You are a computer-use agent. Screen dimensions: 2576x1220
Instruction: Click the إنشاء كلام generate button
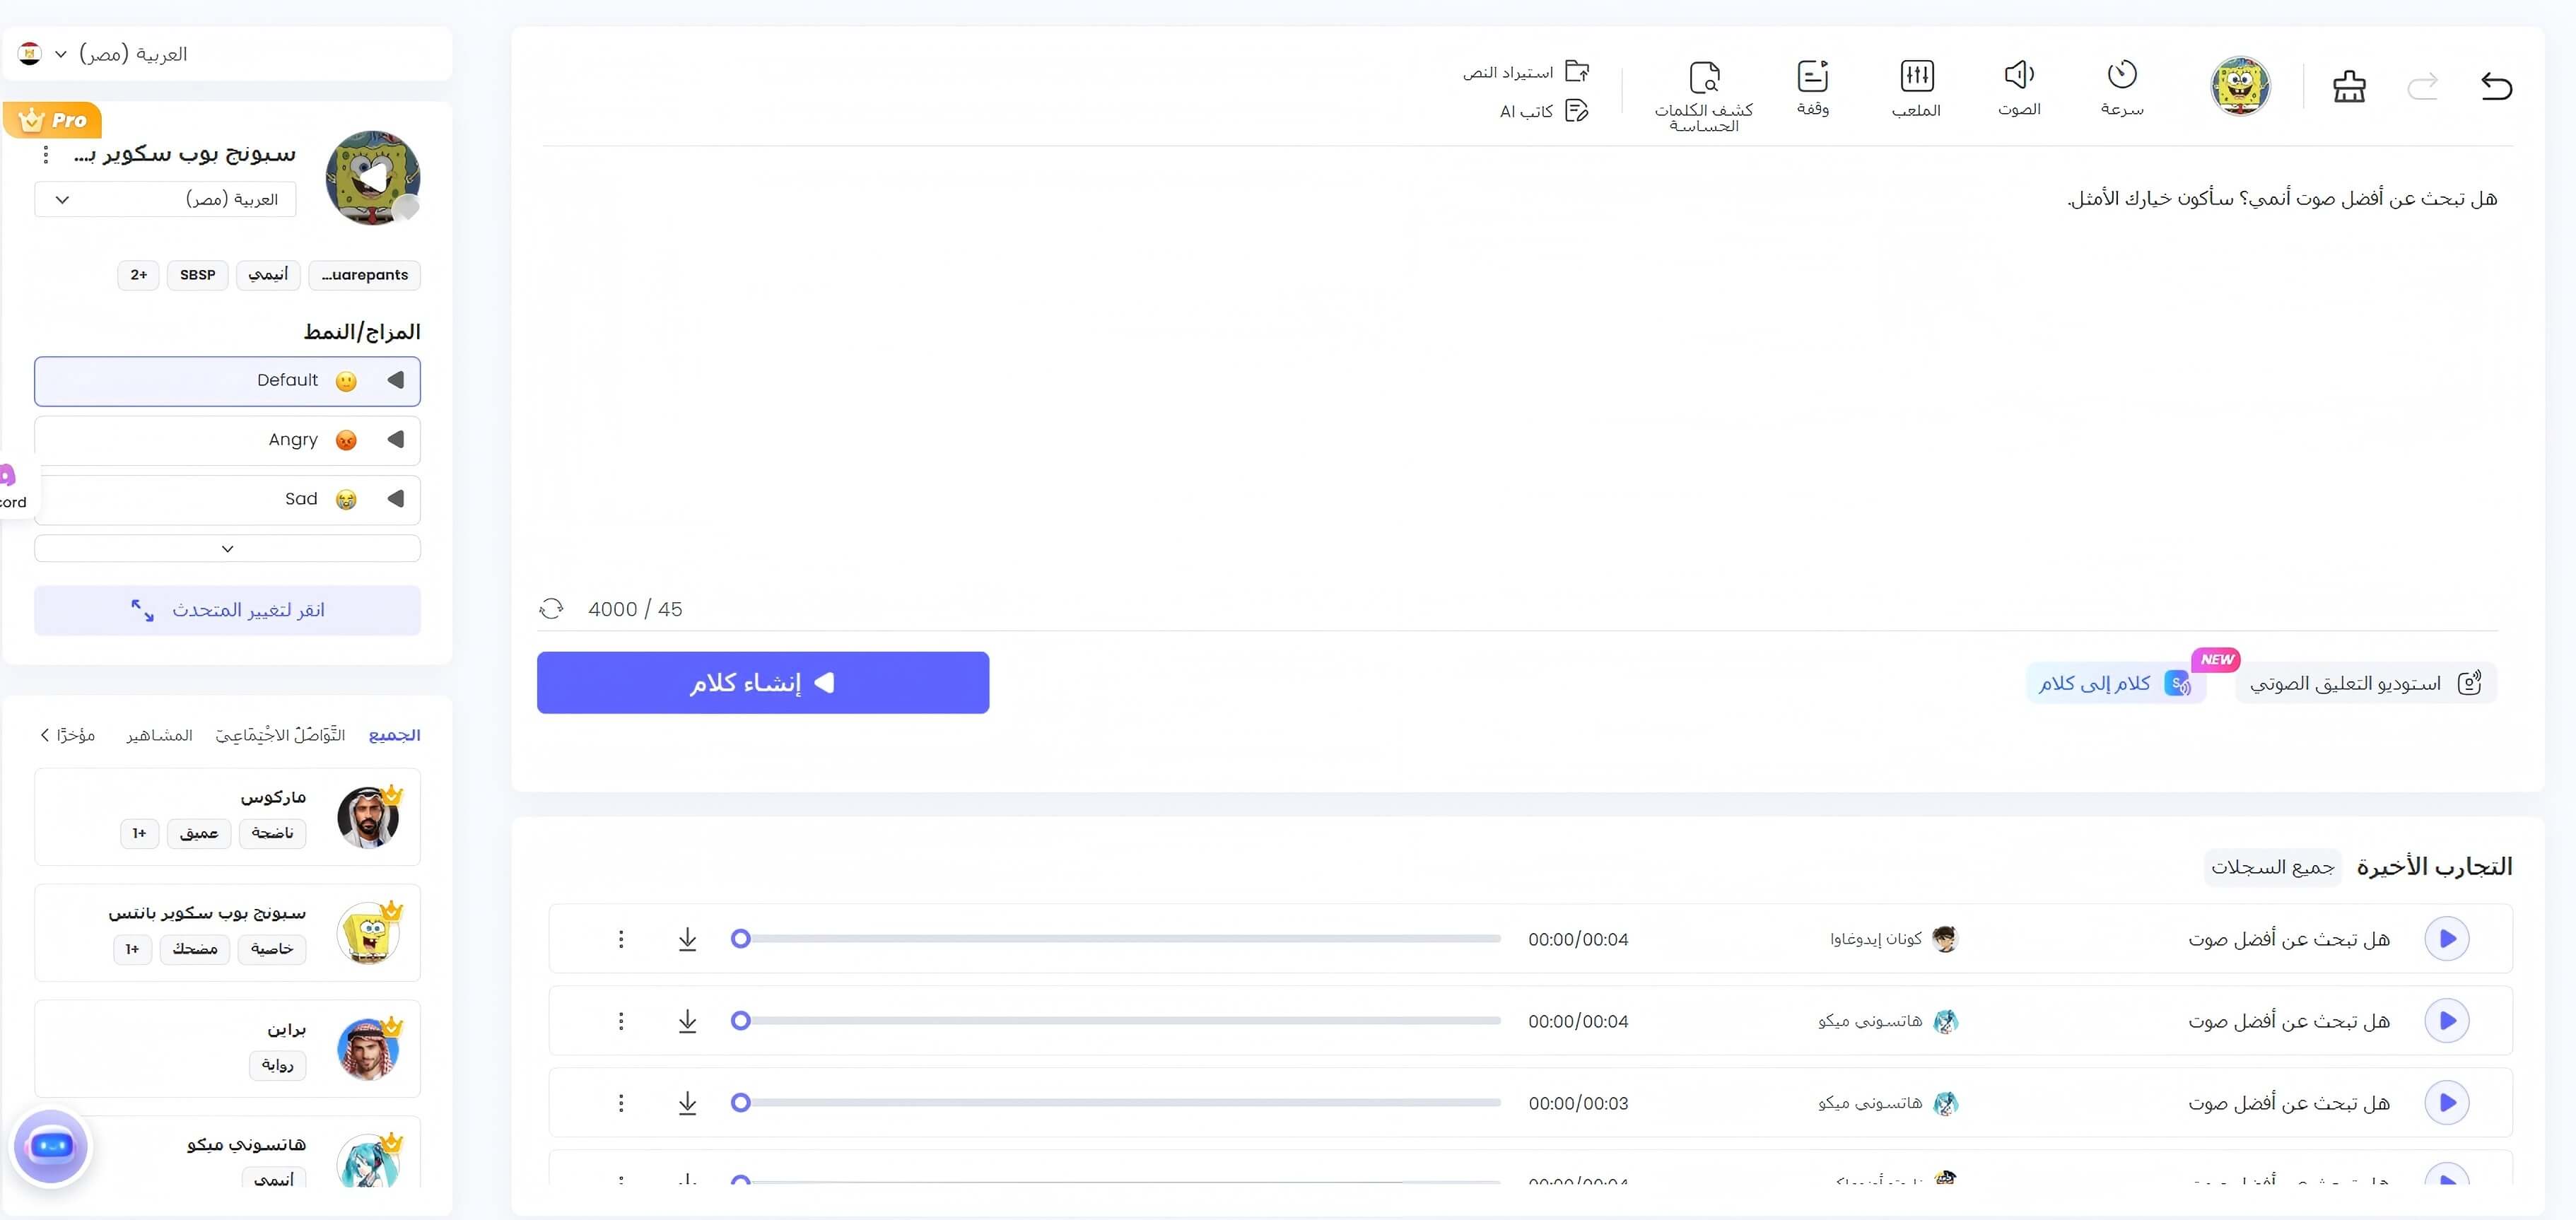click(x=762, y=682)
